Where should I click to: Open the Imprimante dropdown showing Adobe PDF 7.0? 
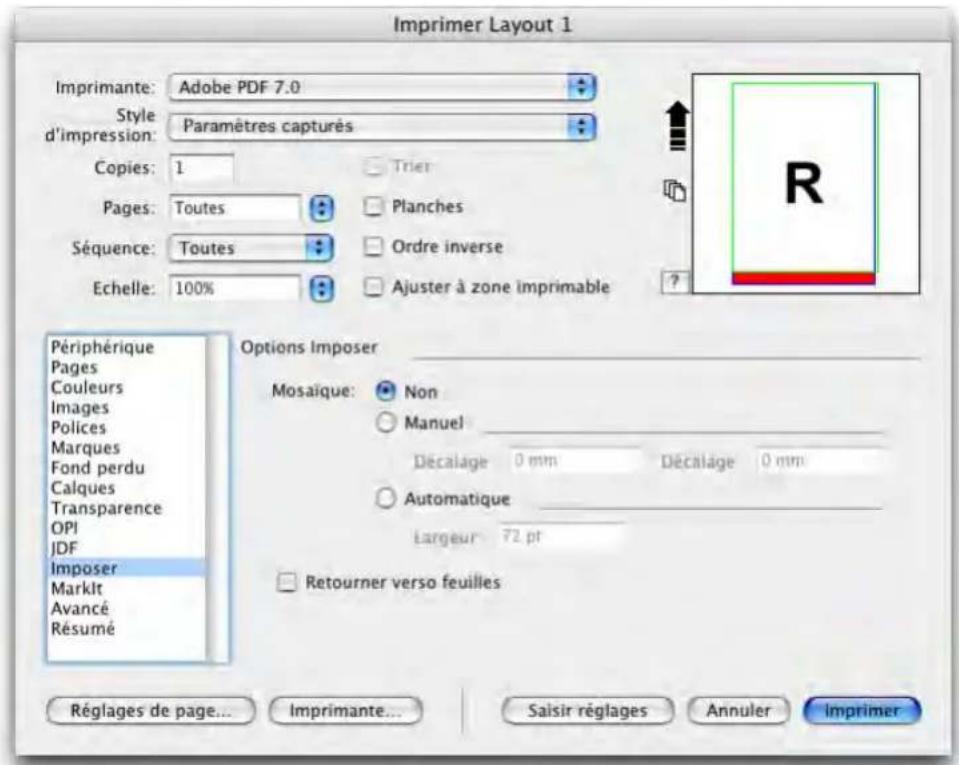pos(382,87)
